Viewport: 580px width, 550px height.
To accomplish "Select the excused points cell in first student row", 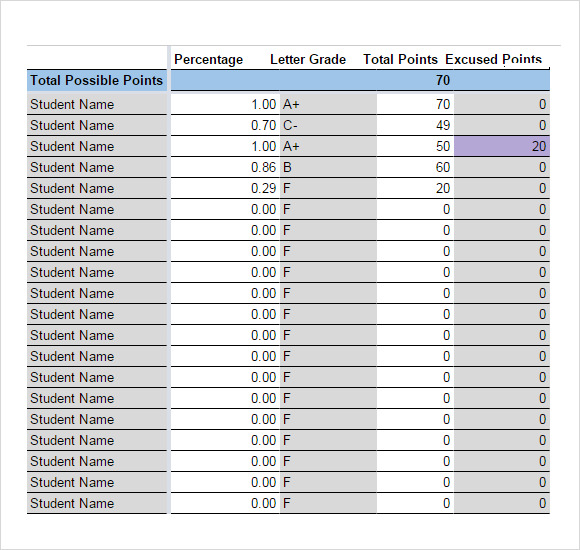I will pyautogui.click(x=502, y=104).
